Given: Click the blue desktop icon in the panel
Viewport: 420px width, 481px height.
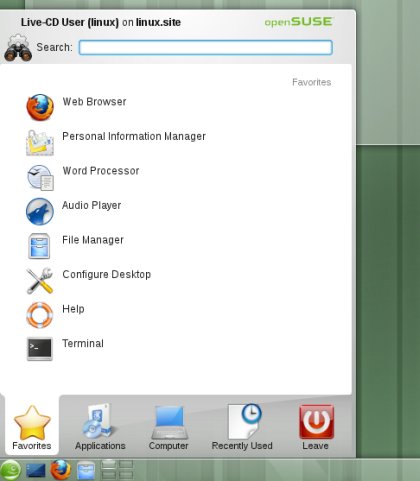Looking at the screenshot, I should tap(35, 470).
